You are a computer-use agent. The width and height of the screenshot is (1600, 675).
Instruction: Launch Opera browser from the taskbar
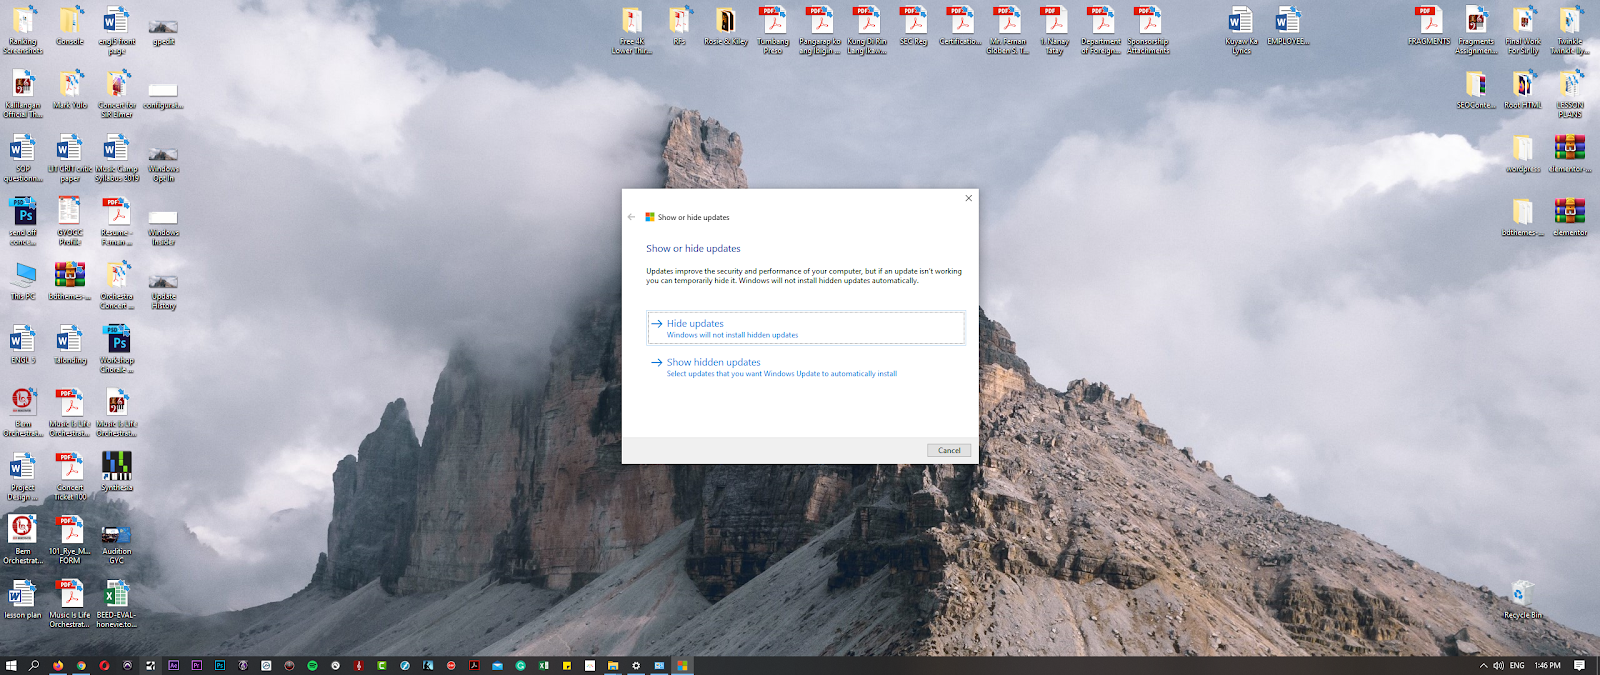(104, 665)
